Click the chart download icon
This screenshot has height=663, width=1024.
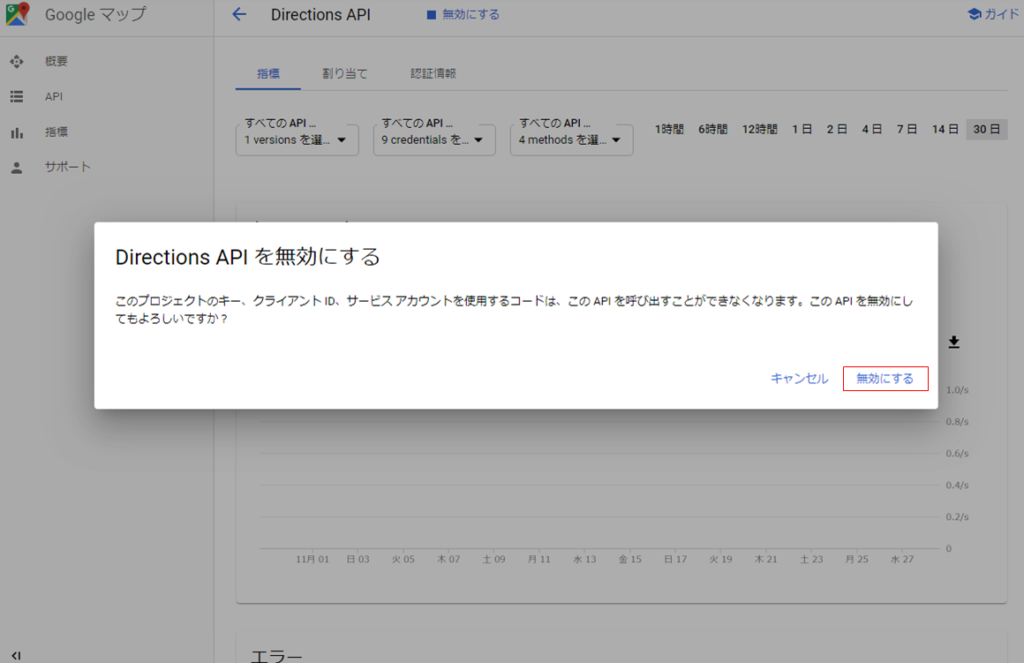[953, 342]
